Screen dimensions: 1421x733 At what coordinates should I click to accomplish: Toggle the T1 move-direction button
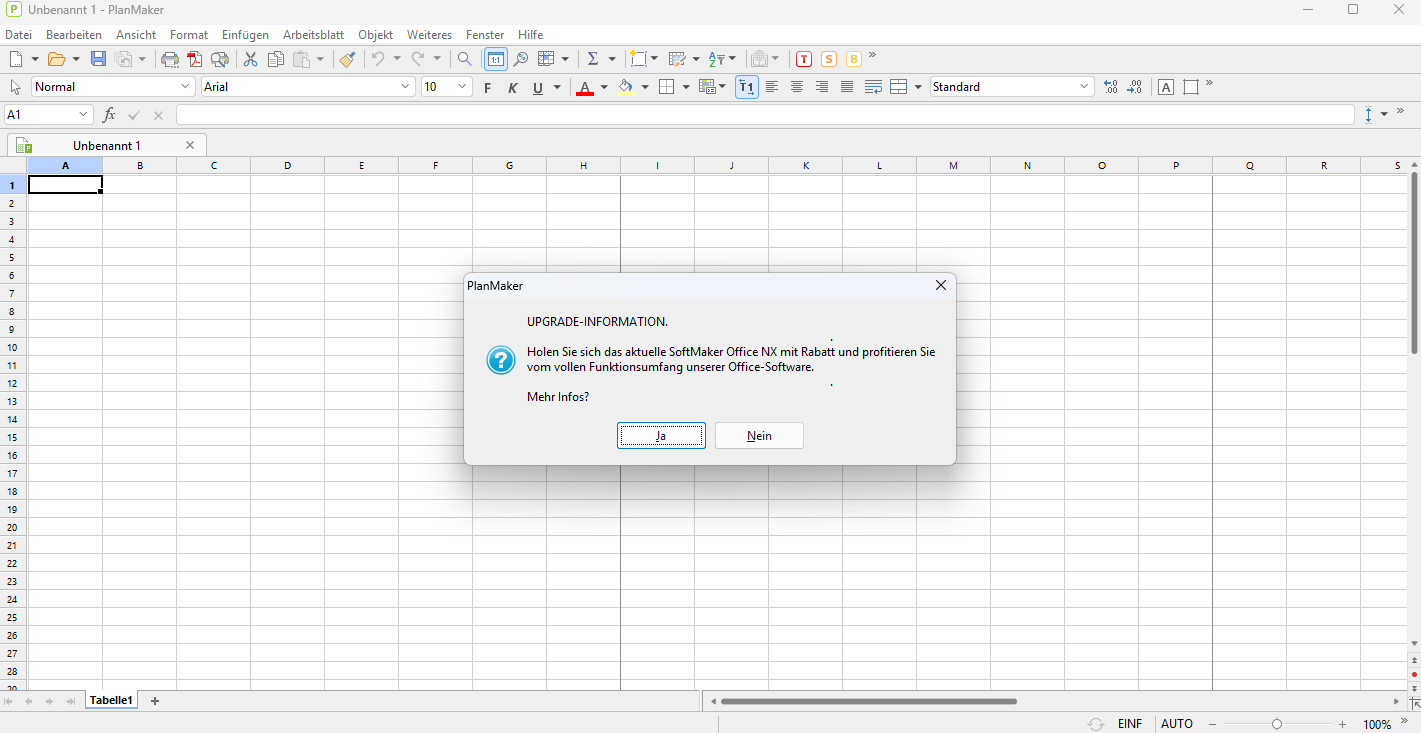pos(747,87)
